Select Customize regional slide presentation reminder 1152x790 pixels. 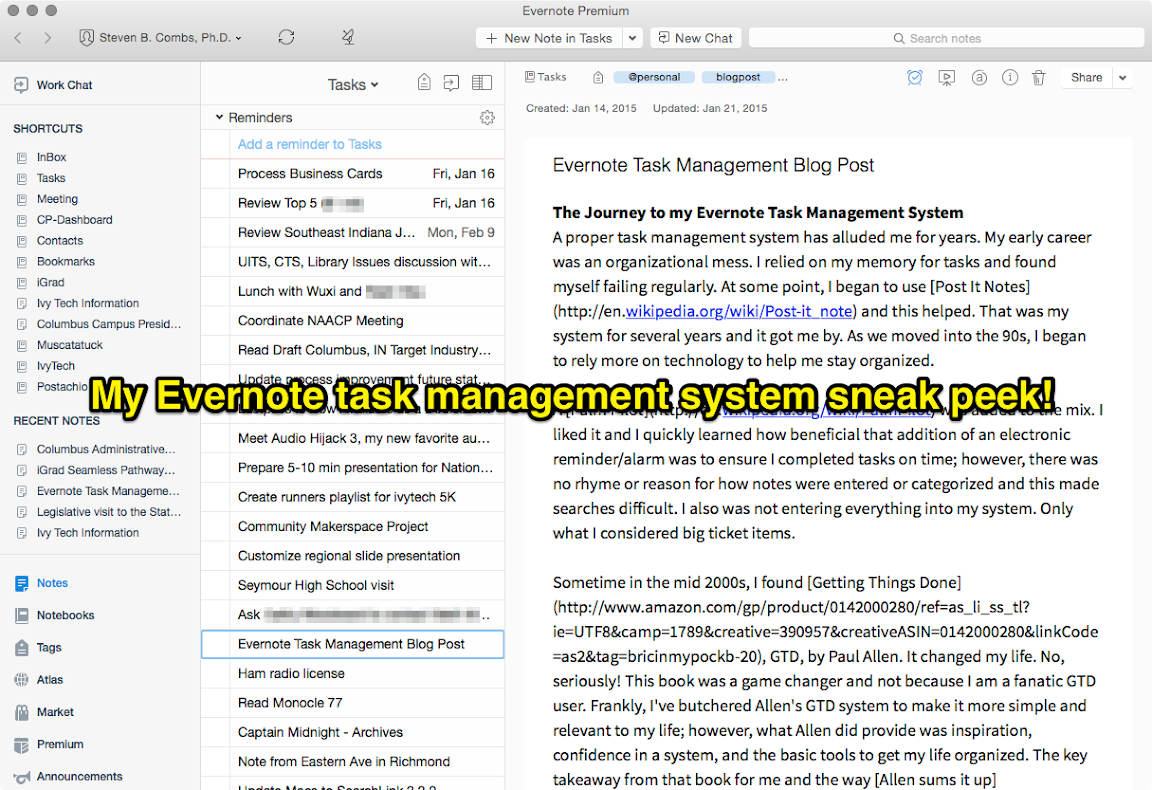click(x=353, y=556)
